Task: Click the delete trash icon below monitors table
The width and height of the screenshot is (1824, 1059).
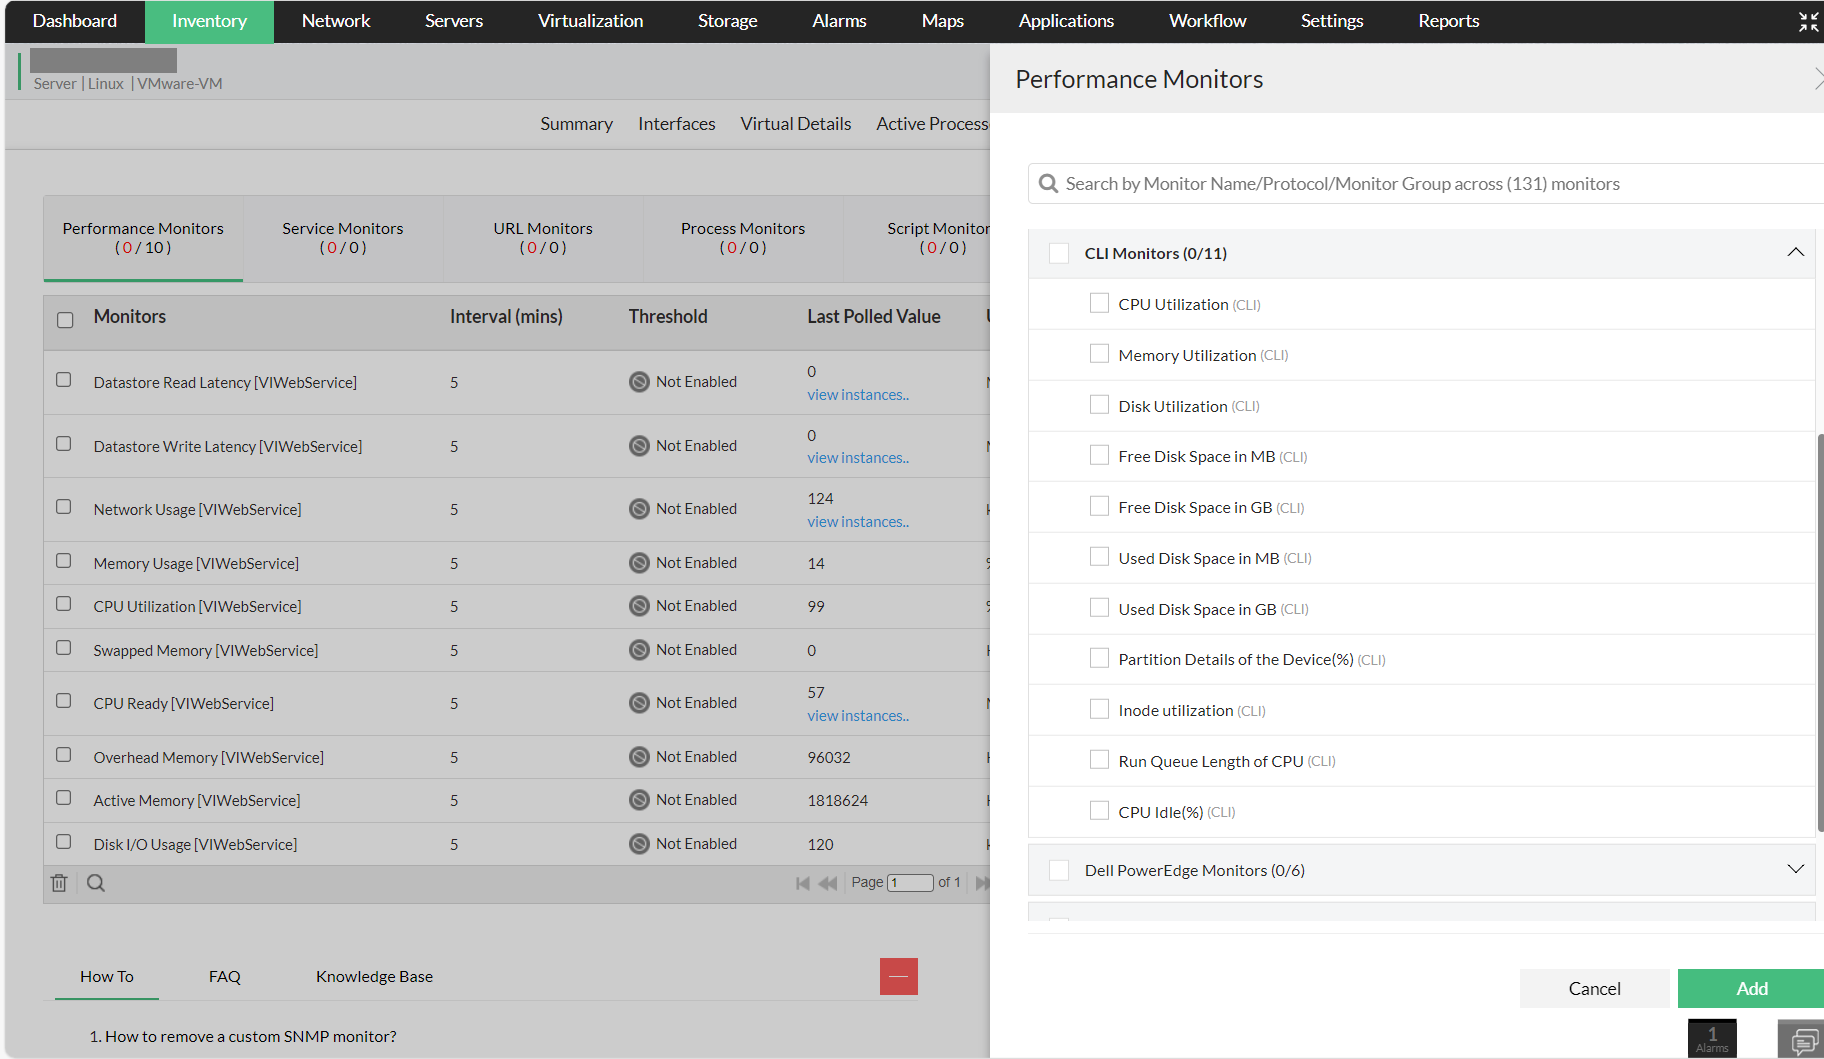Action: 59,883
